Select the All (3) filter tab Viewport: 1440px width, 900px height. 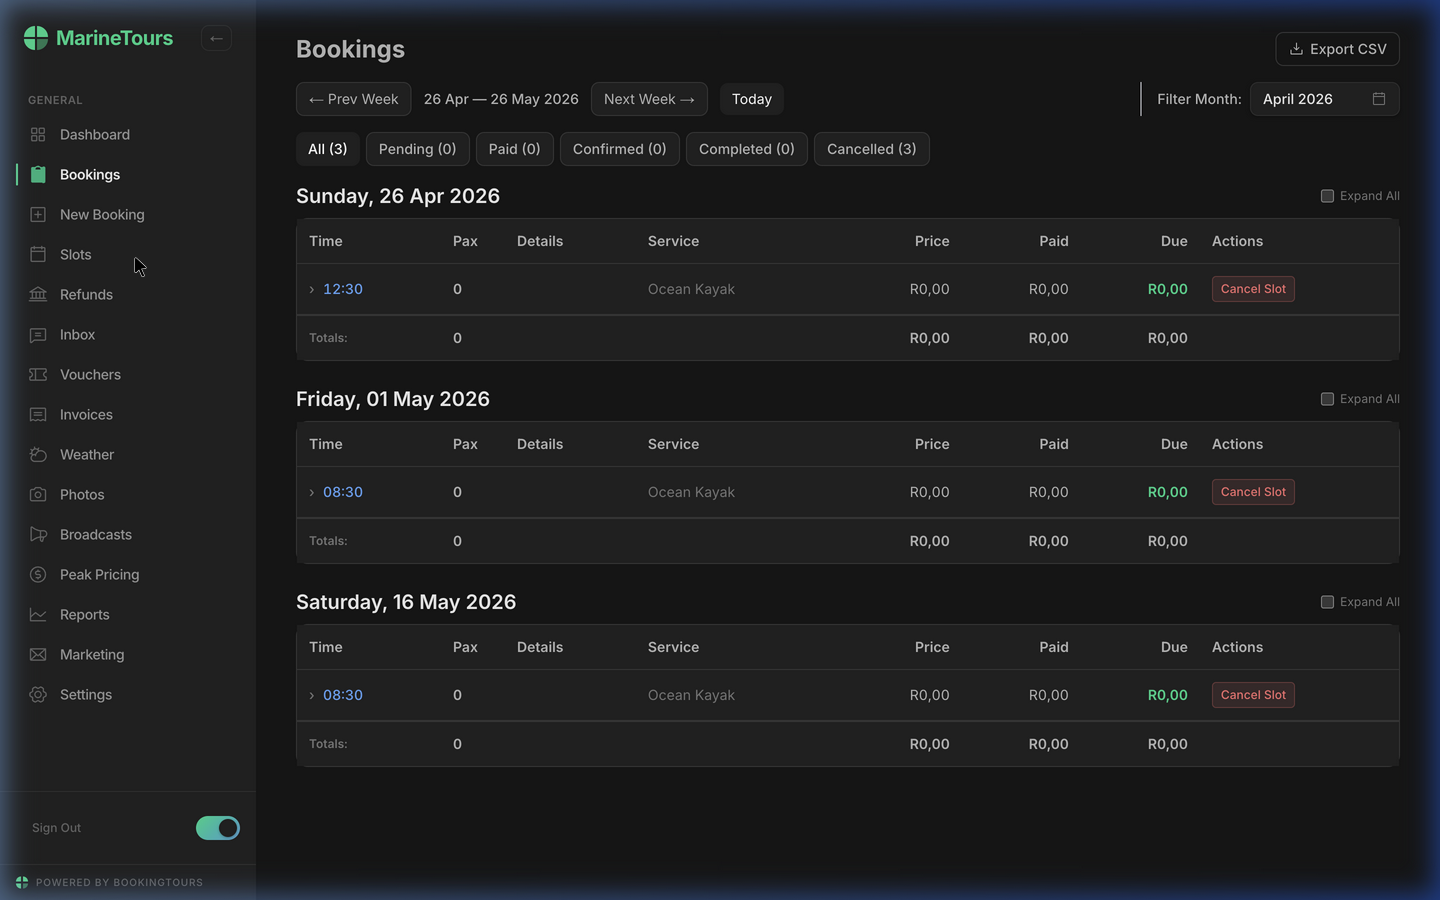click(327, 149)
